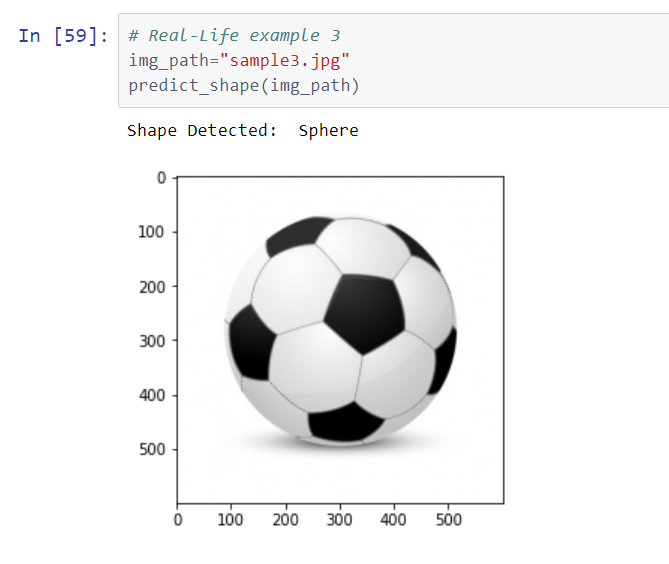Image resolution: width=669 pixels, height=564 pixels.
Task: Click the x-axis tick label 400
Action: click(393, 520)
